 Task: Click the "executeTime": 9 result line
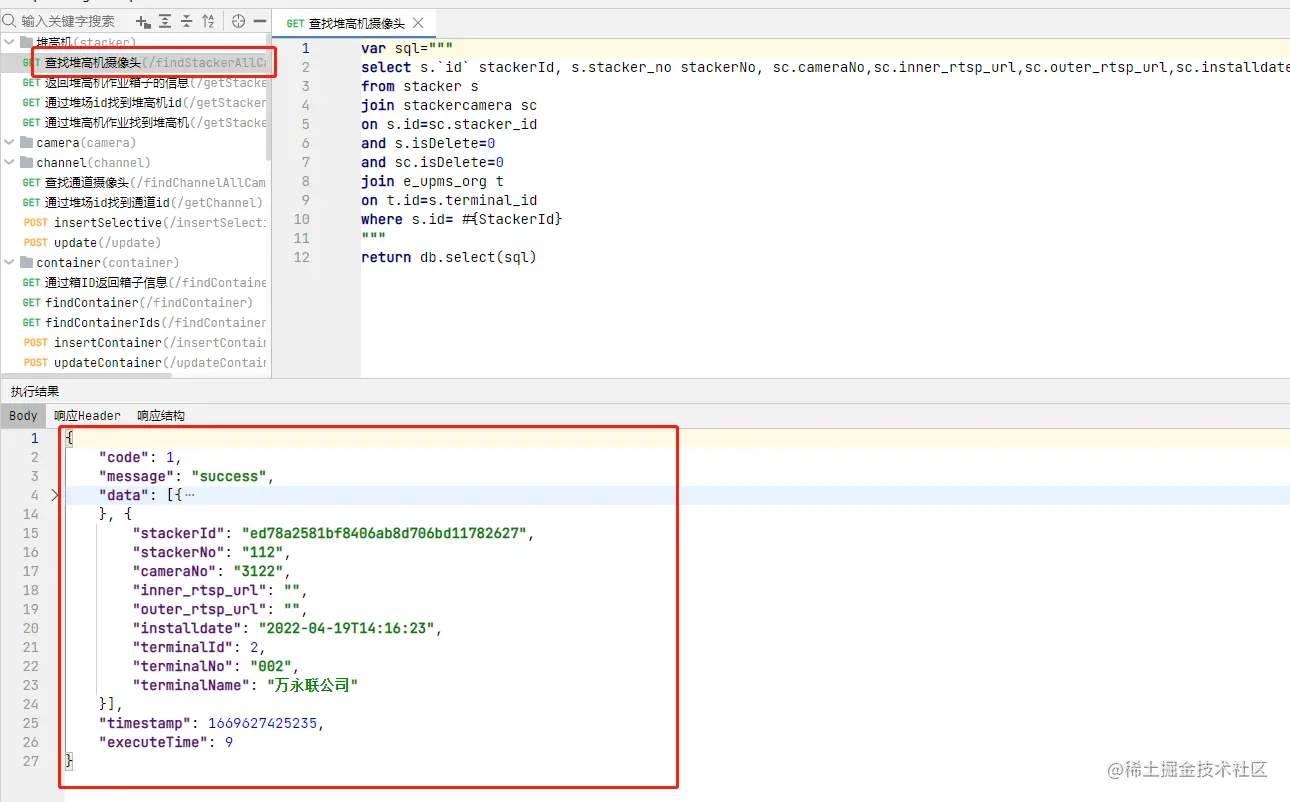pos(166,742)
